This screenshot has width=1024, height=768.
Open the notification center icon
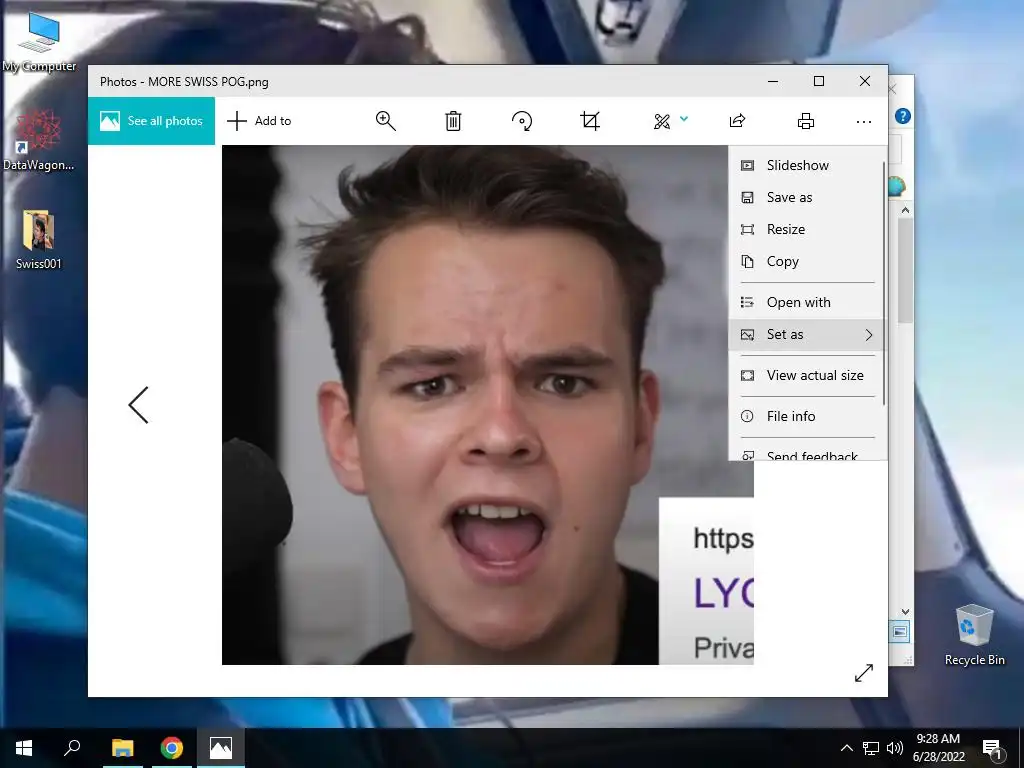click(991, 748)
